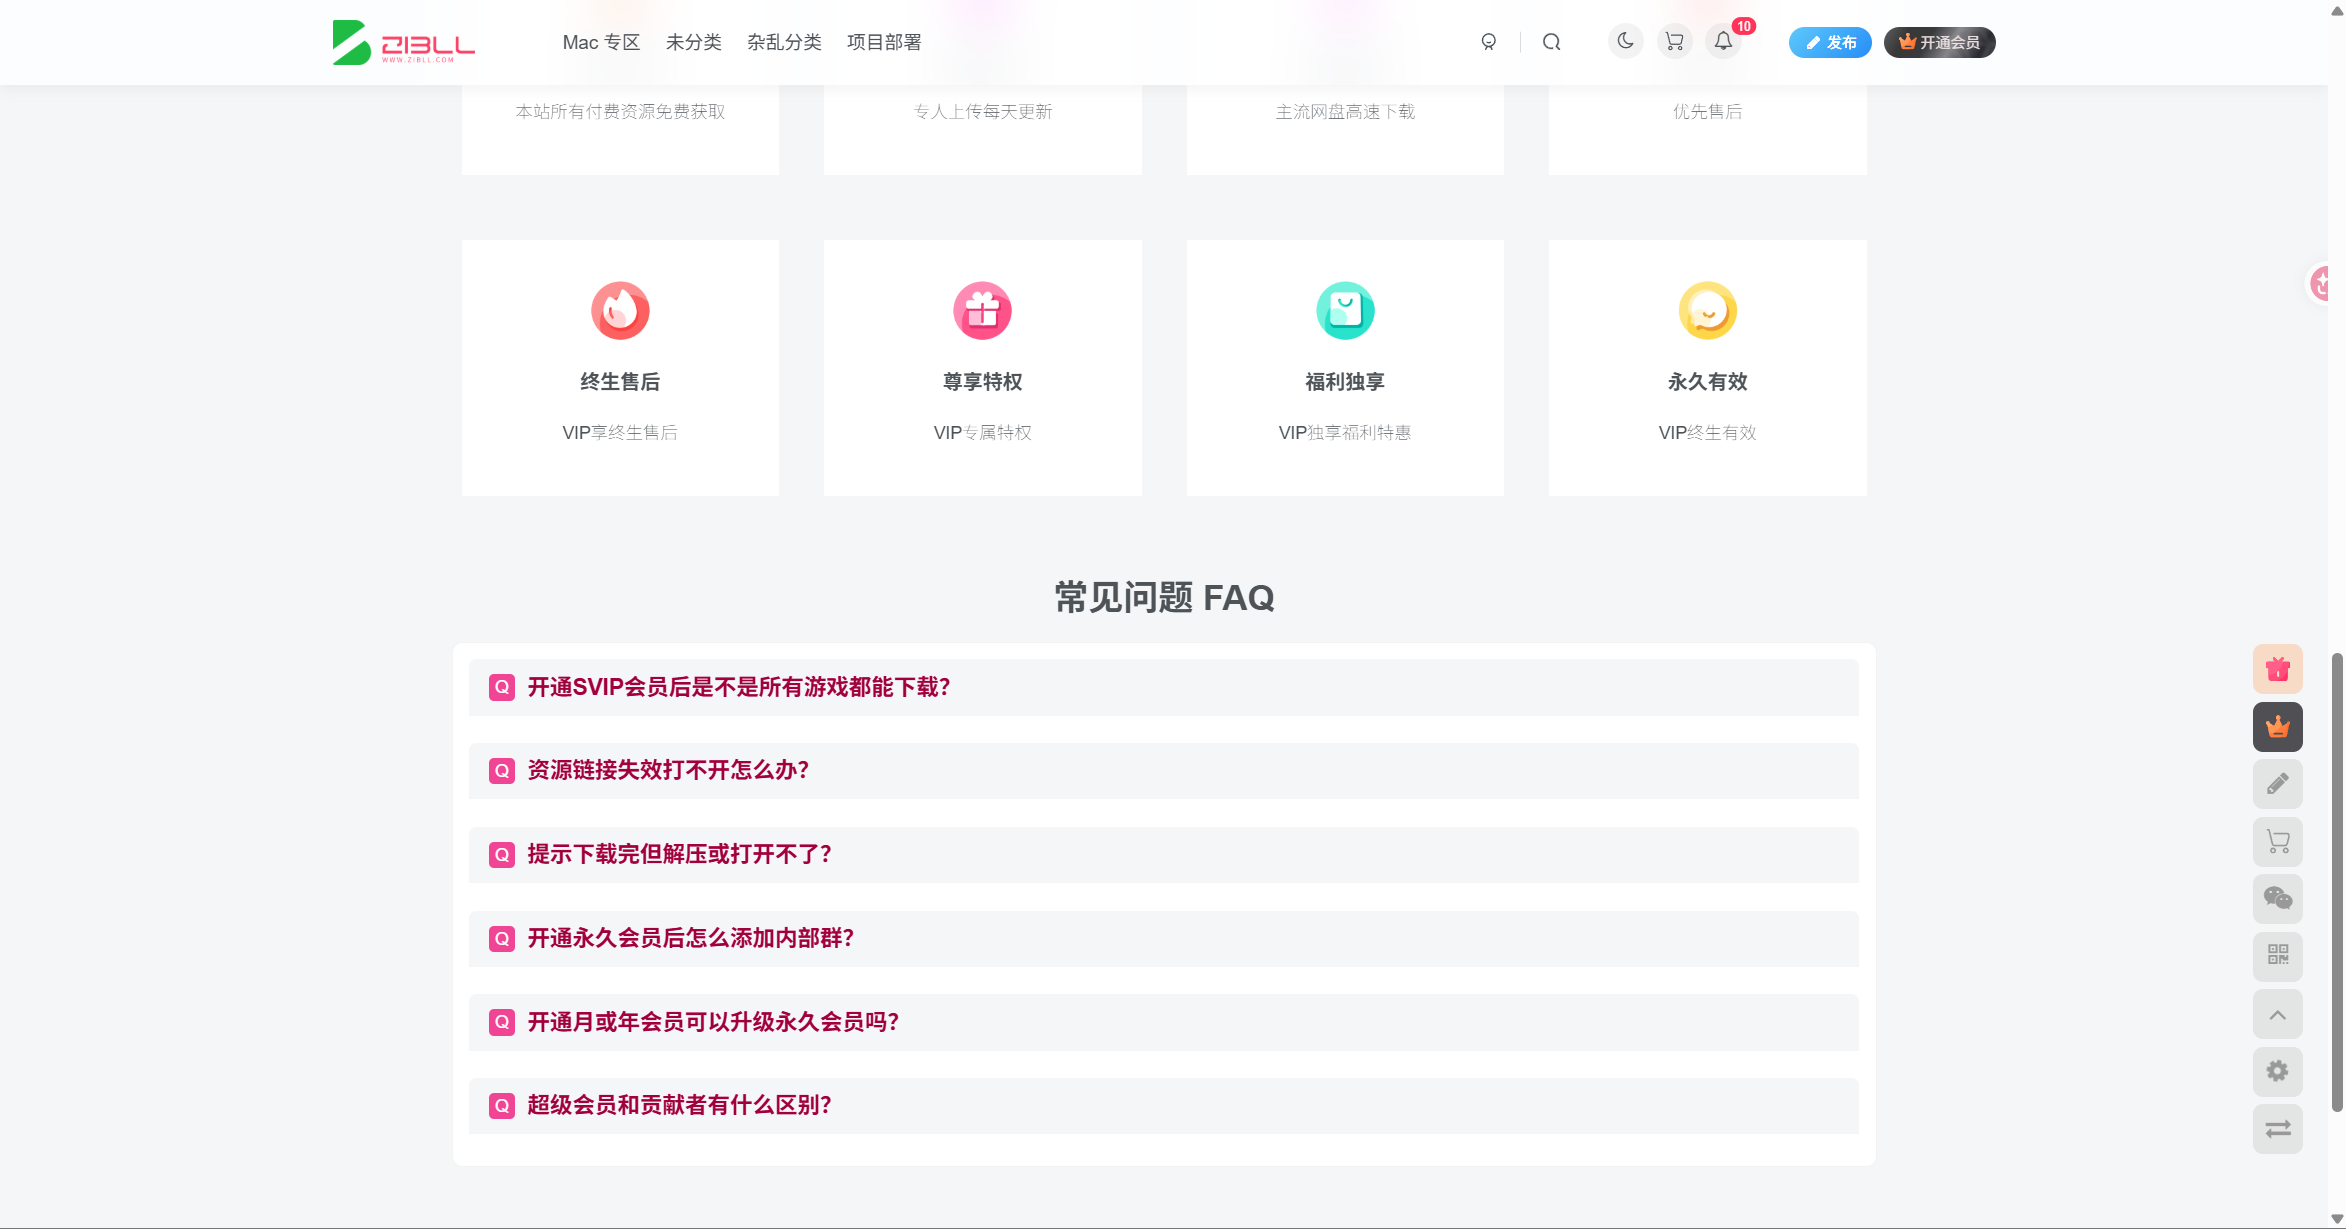Toggle dark mode with the moon icon
Viewport: 2346px width, 1229px height.
click(x=1624, y=41)
